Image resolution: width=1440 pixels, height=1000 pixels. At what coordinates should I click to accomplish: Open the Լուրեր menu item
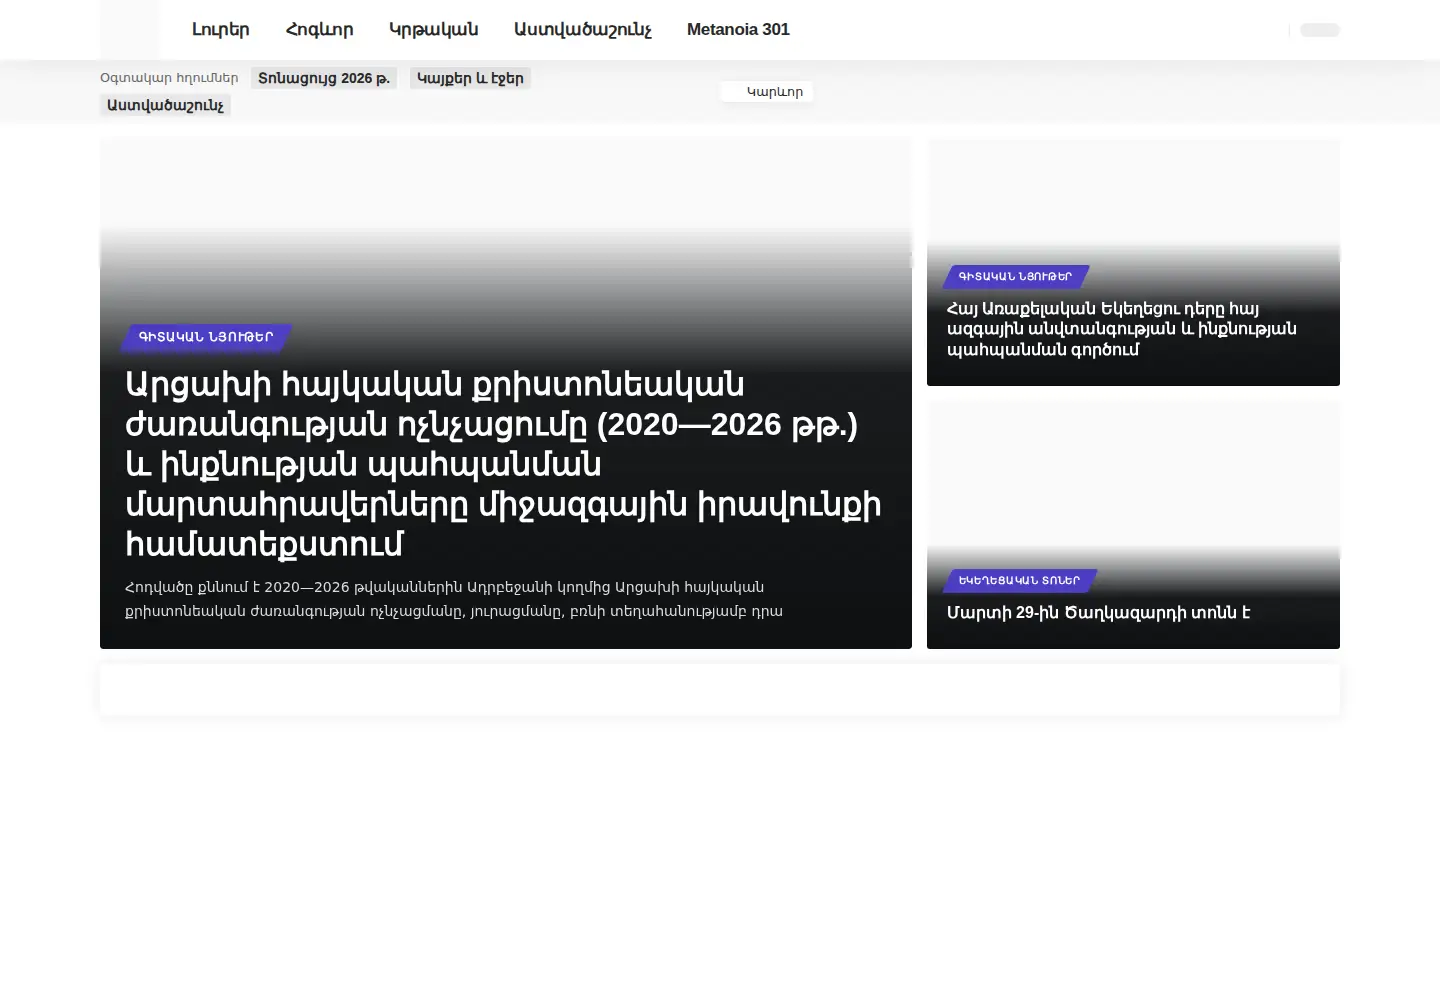click(220, 30)
